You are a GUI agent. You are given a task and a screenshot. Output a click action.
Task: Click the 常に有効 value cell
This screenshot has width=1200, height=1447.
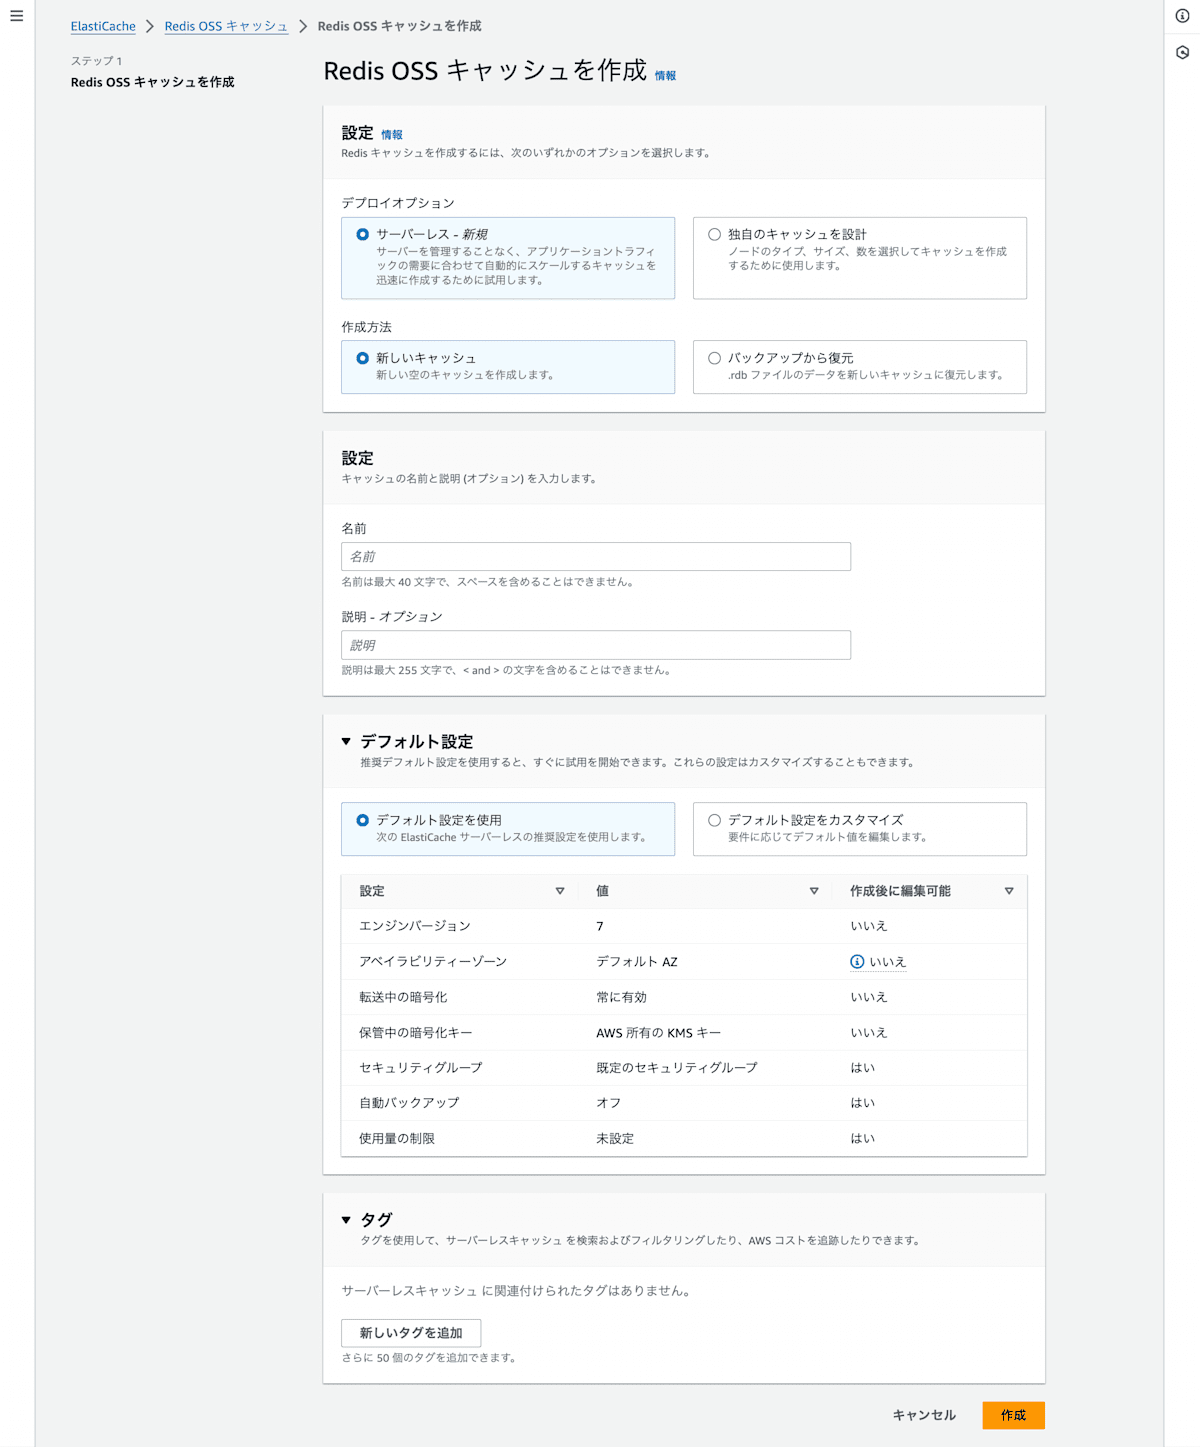[621, 997]
